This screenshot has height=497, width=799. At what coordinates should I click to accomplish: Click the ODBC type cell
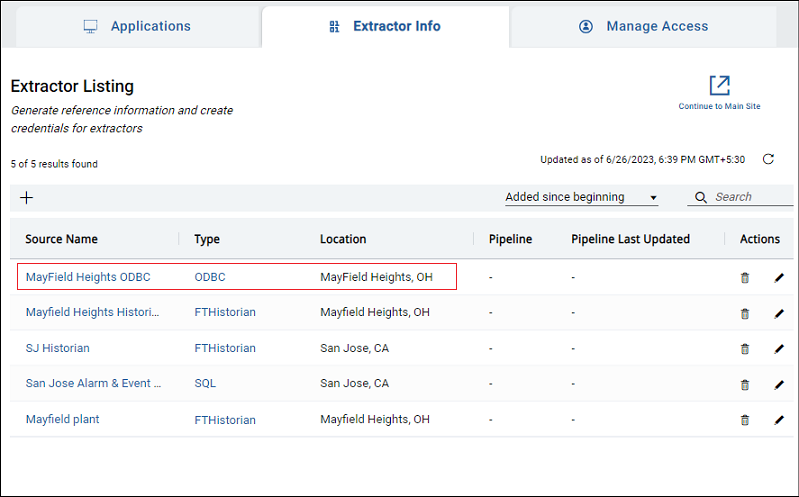pos(210,277)
